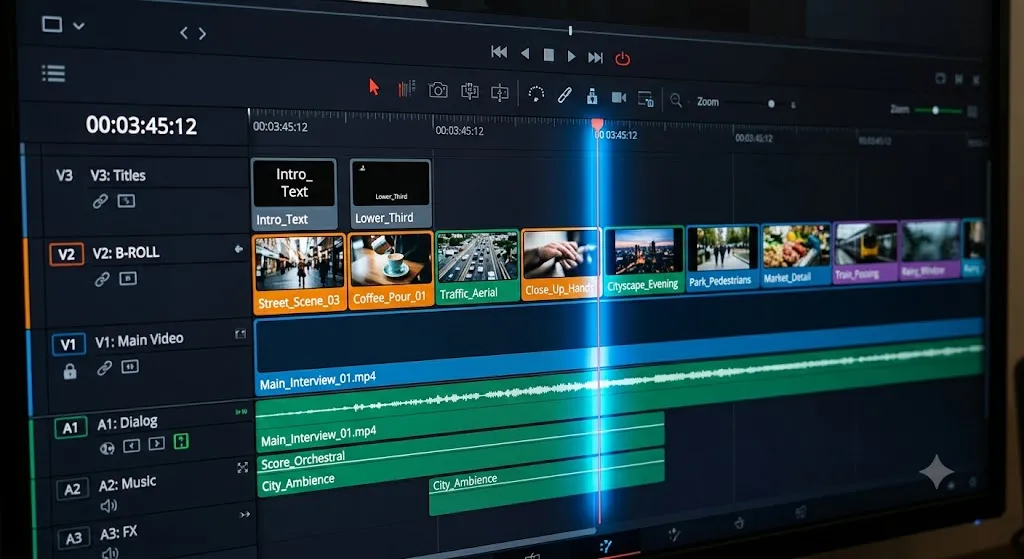Click the V3: Titles track name
The width and height of the screenshot is (1024, 559).
click(x=118, y=175)
